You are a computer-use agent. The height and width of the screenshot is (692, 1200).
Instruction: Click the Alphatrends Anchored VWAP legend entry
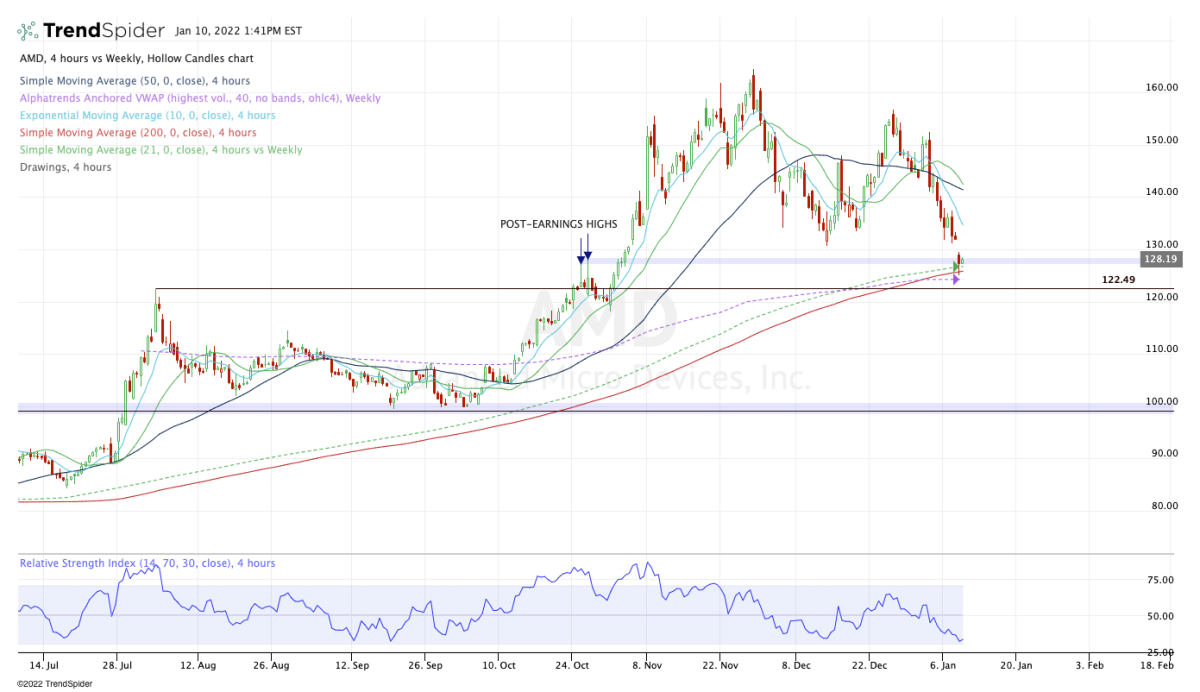tap(199, 98)
